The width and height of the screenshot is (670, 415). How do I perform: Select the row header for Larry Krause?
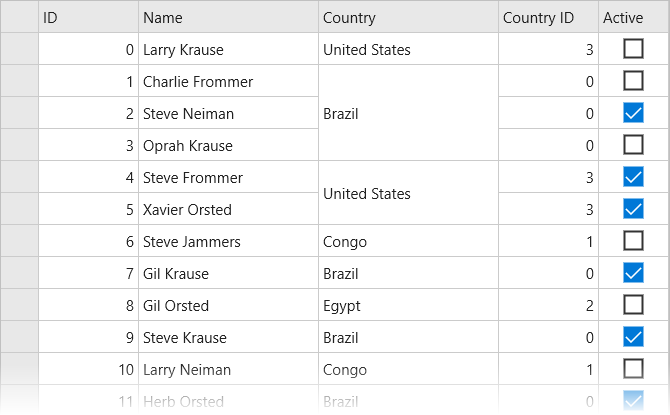click(x=19, y=49)
